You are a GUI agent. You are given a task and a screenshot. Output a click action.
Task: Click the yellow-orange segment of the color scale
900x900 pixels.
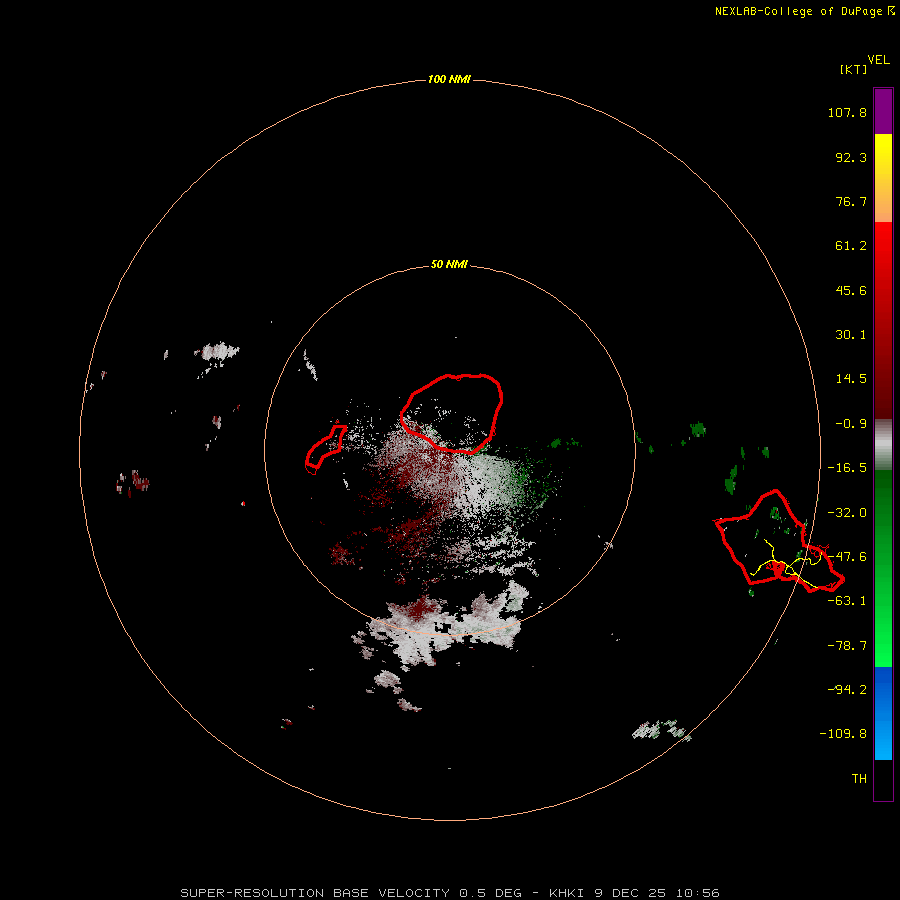[x=883, y=178]
